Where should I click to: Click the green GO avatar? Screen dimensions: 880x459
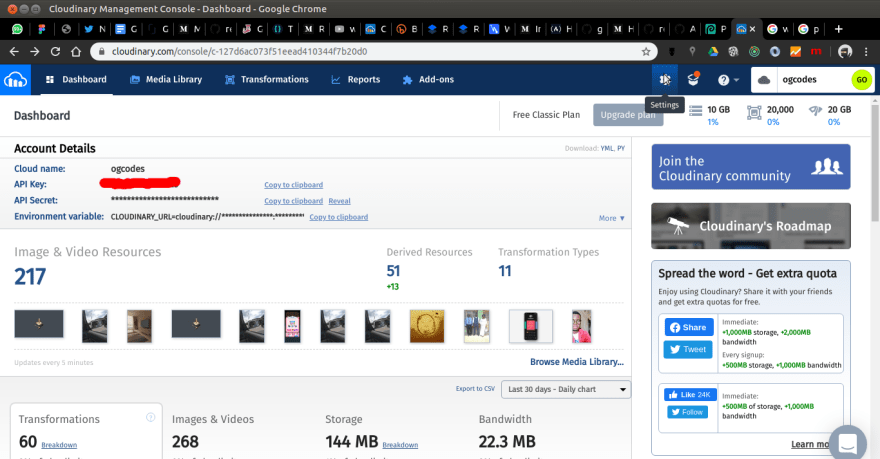861,80
